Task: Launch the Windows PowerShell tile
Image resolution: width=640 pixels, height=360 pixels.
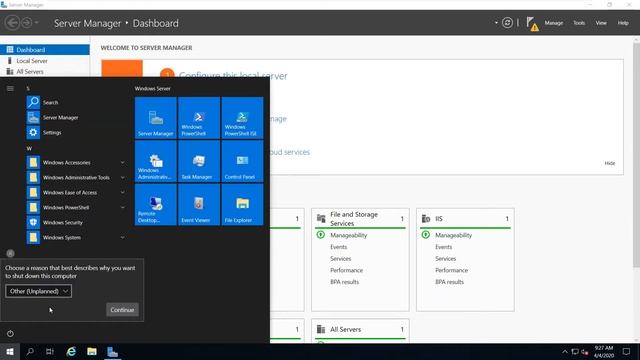Action: [x=199, y=118]
